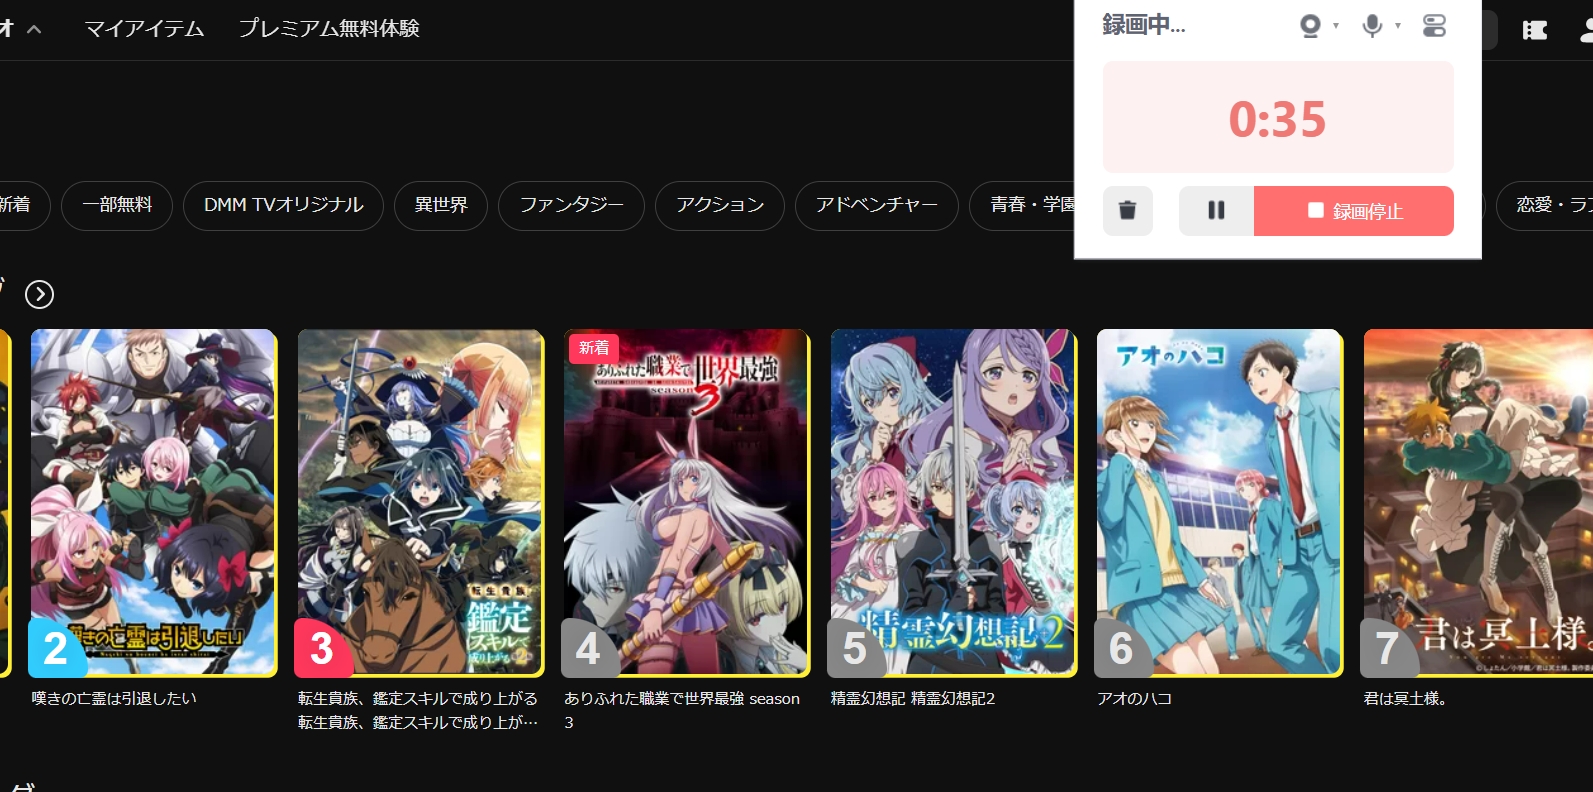
Task: Click the microphone icon in recorder
Action: click(x=1373, y=26)
